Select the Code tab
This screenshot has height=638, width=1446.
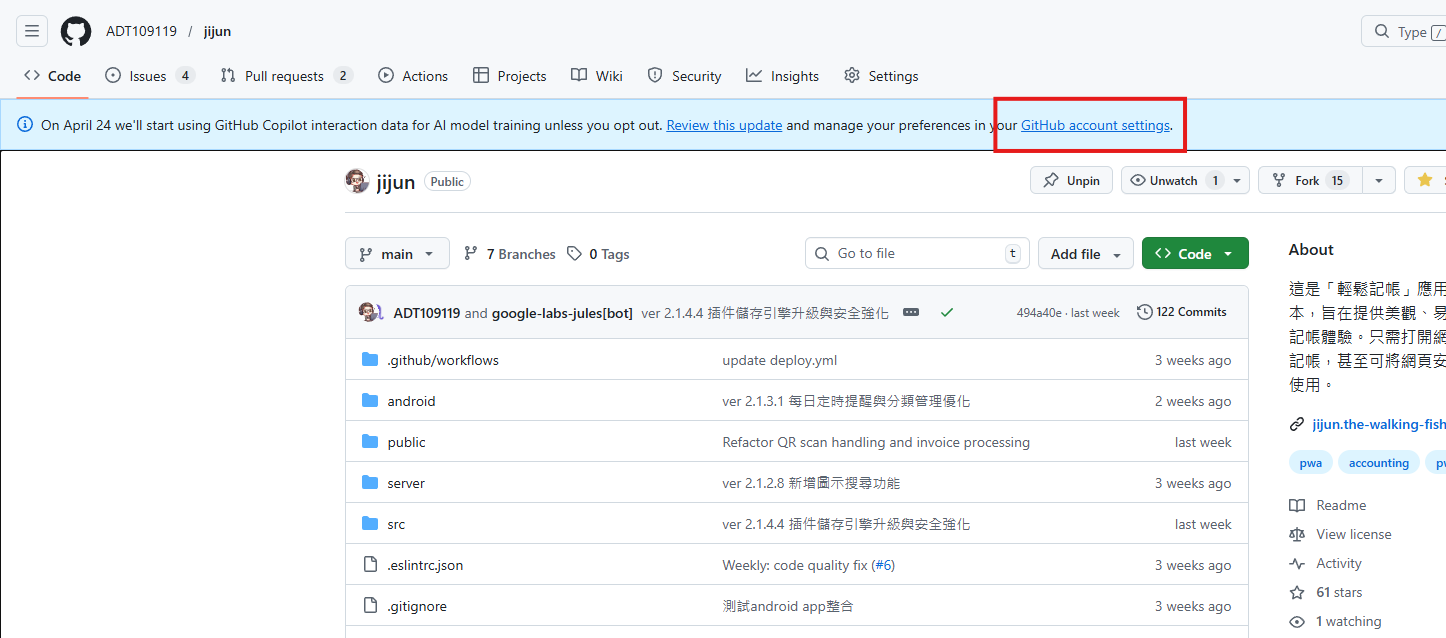[52, 76]
